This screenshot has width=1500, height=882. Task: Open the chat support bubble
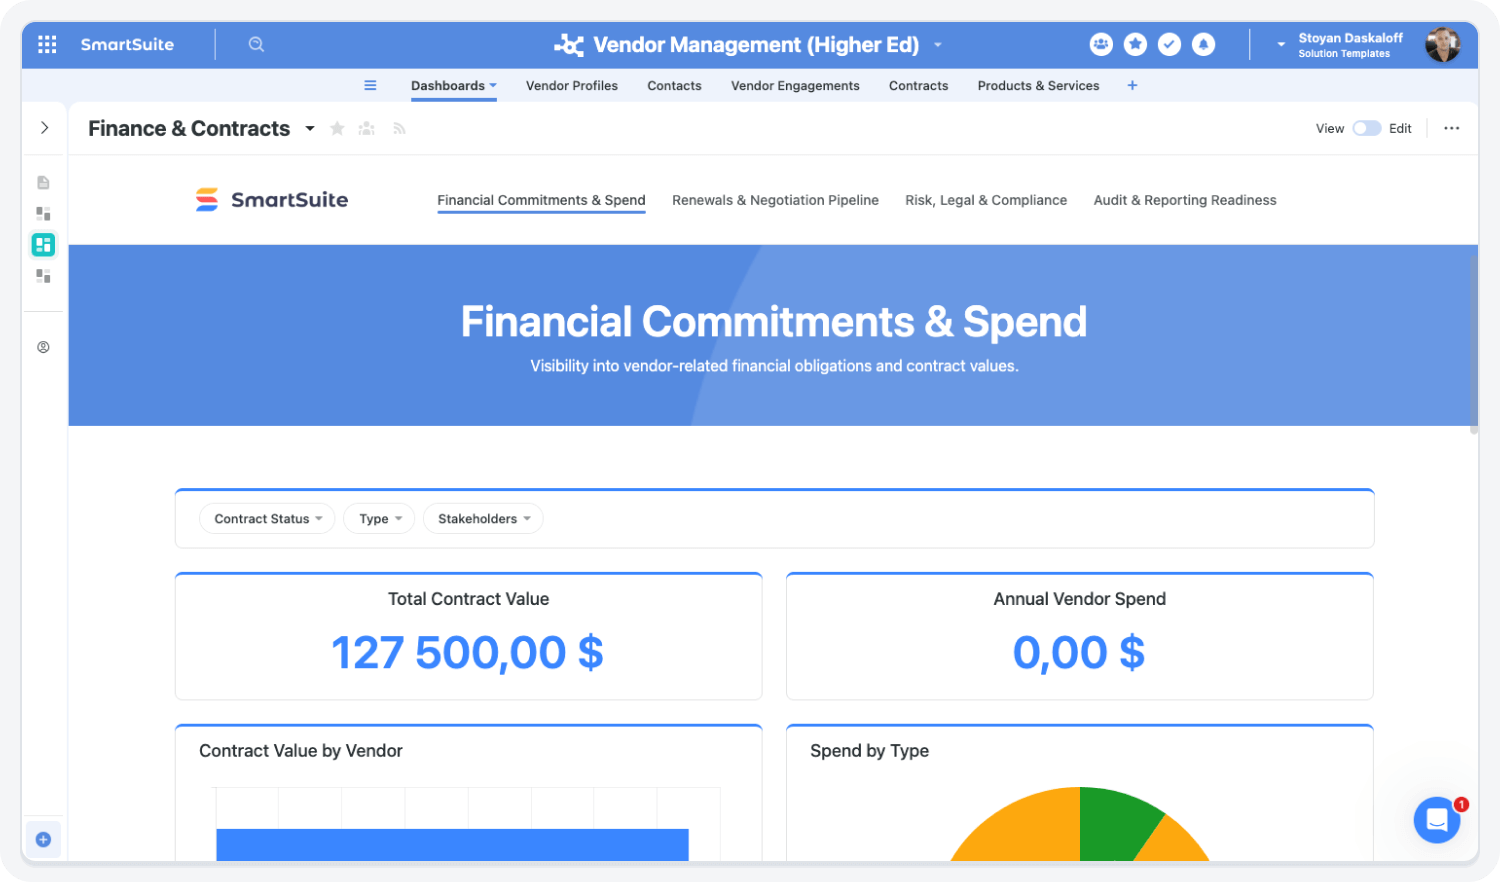tap(1437, 820)
